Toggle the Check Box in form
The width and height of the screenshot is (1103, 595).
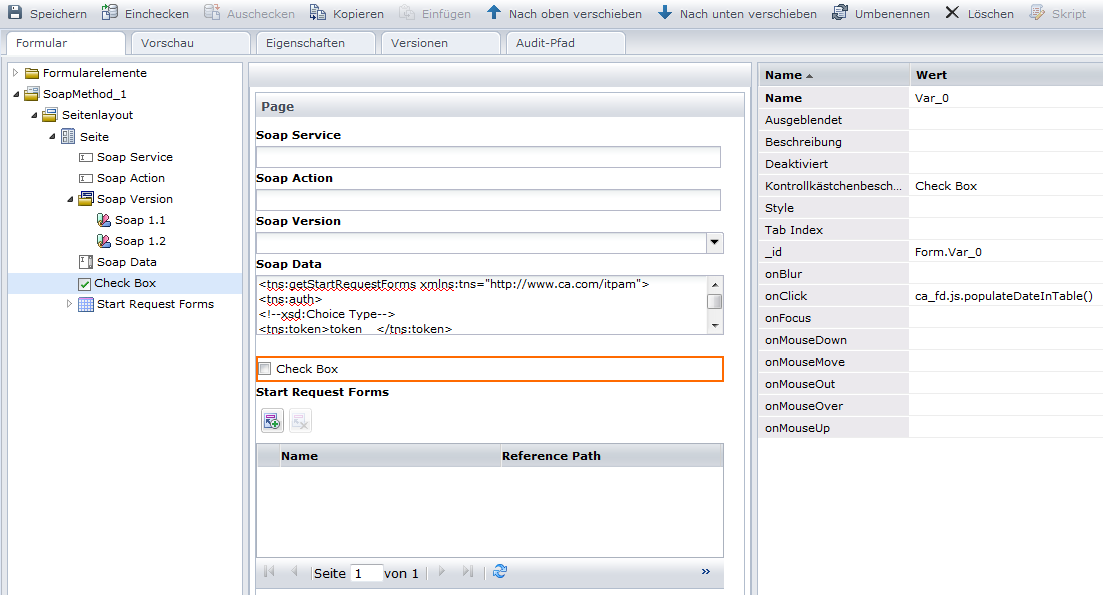[265, 369]
